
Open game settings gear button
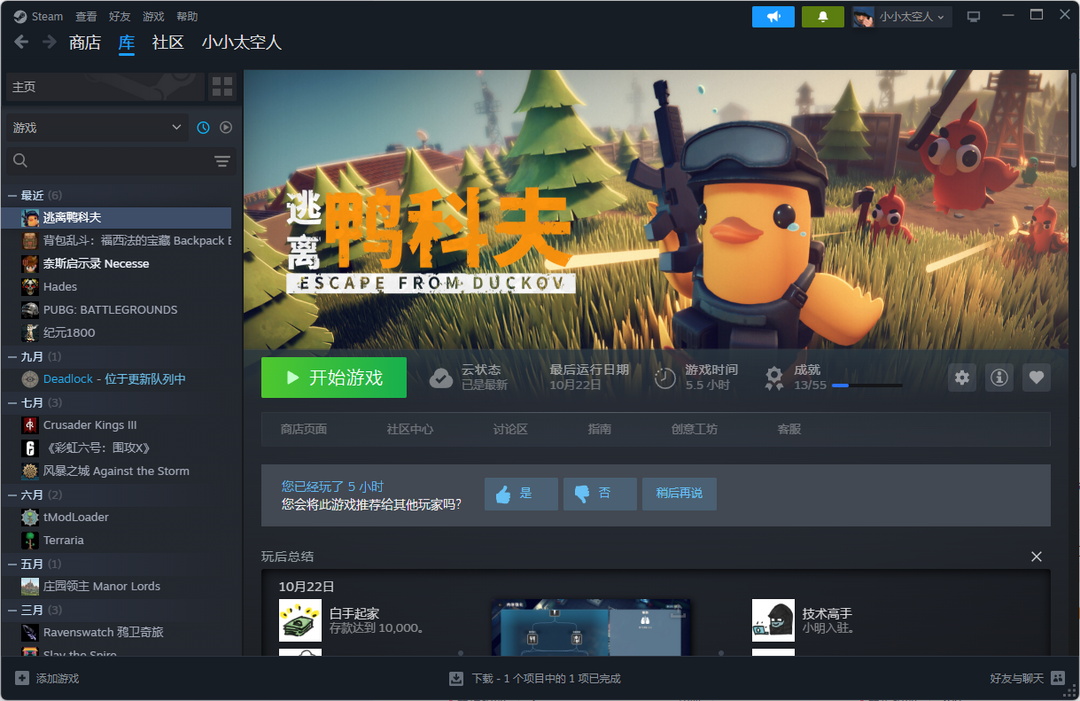(x=962, y=377)
